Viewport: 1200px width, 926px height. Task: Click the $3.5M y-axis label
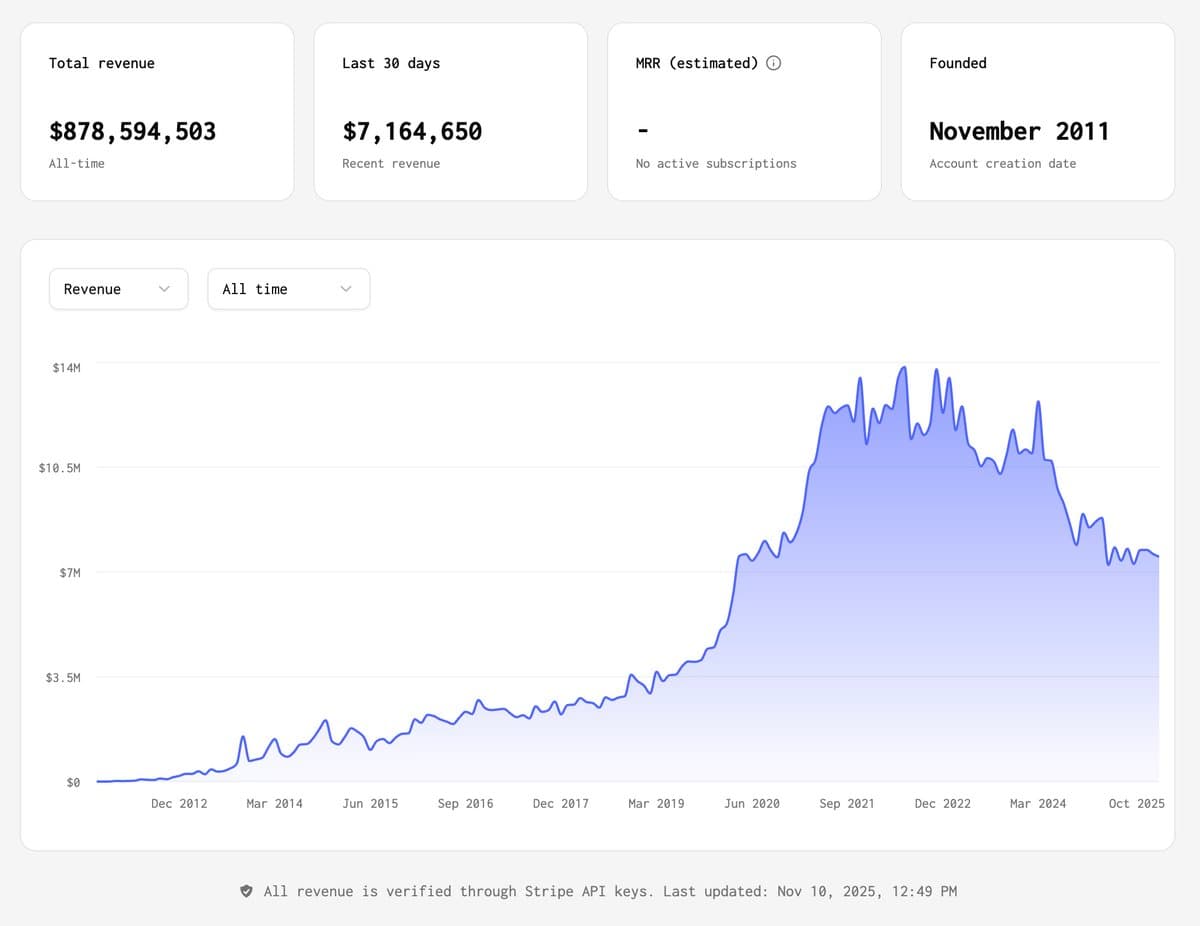tap(63, 678)
